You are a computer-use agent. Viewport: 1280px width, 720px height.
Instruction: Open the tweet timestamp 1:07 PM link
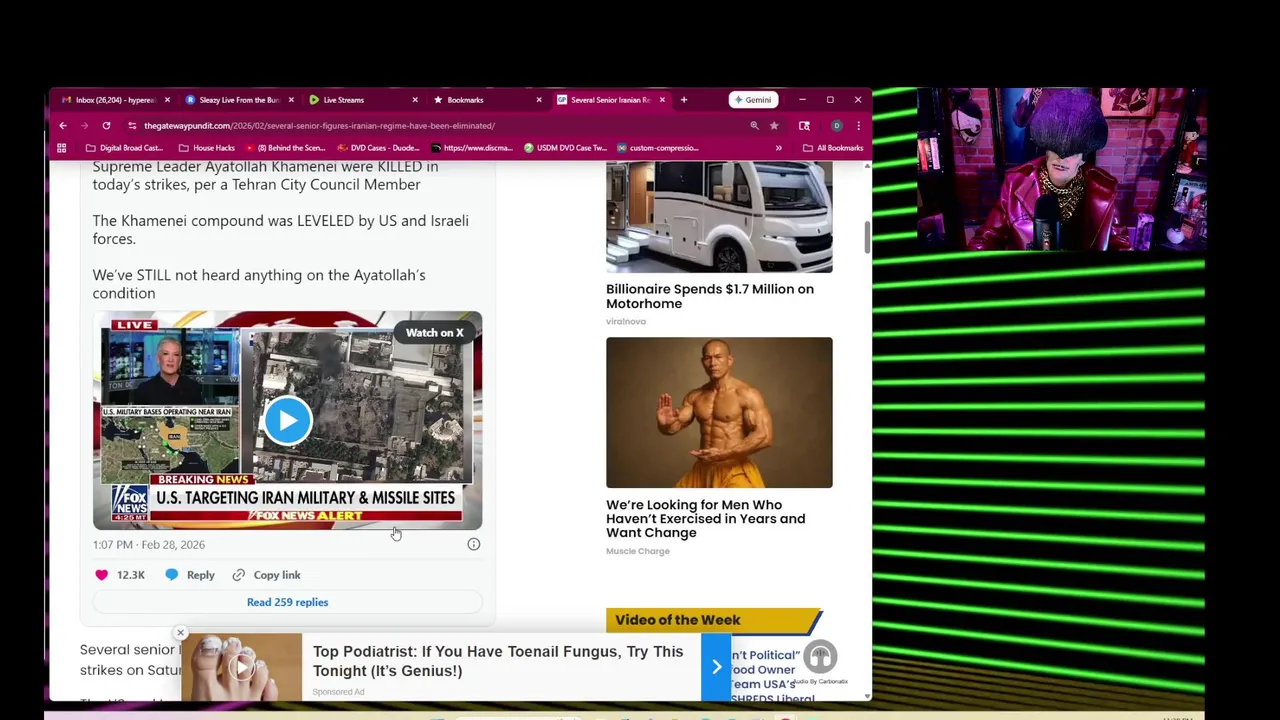[149, 545]
